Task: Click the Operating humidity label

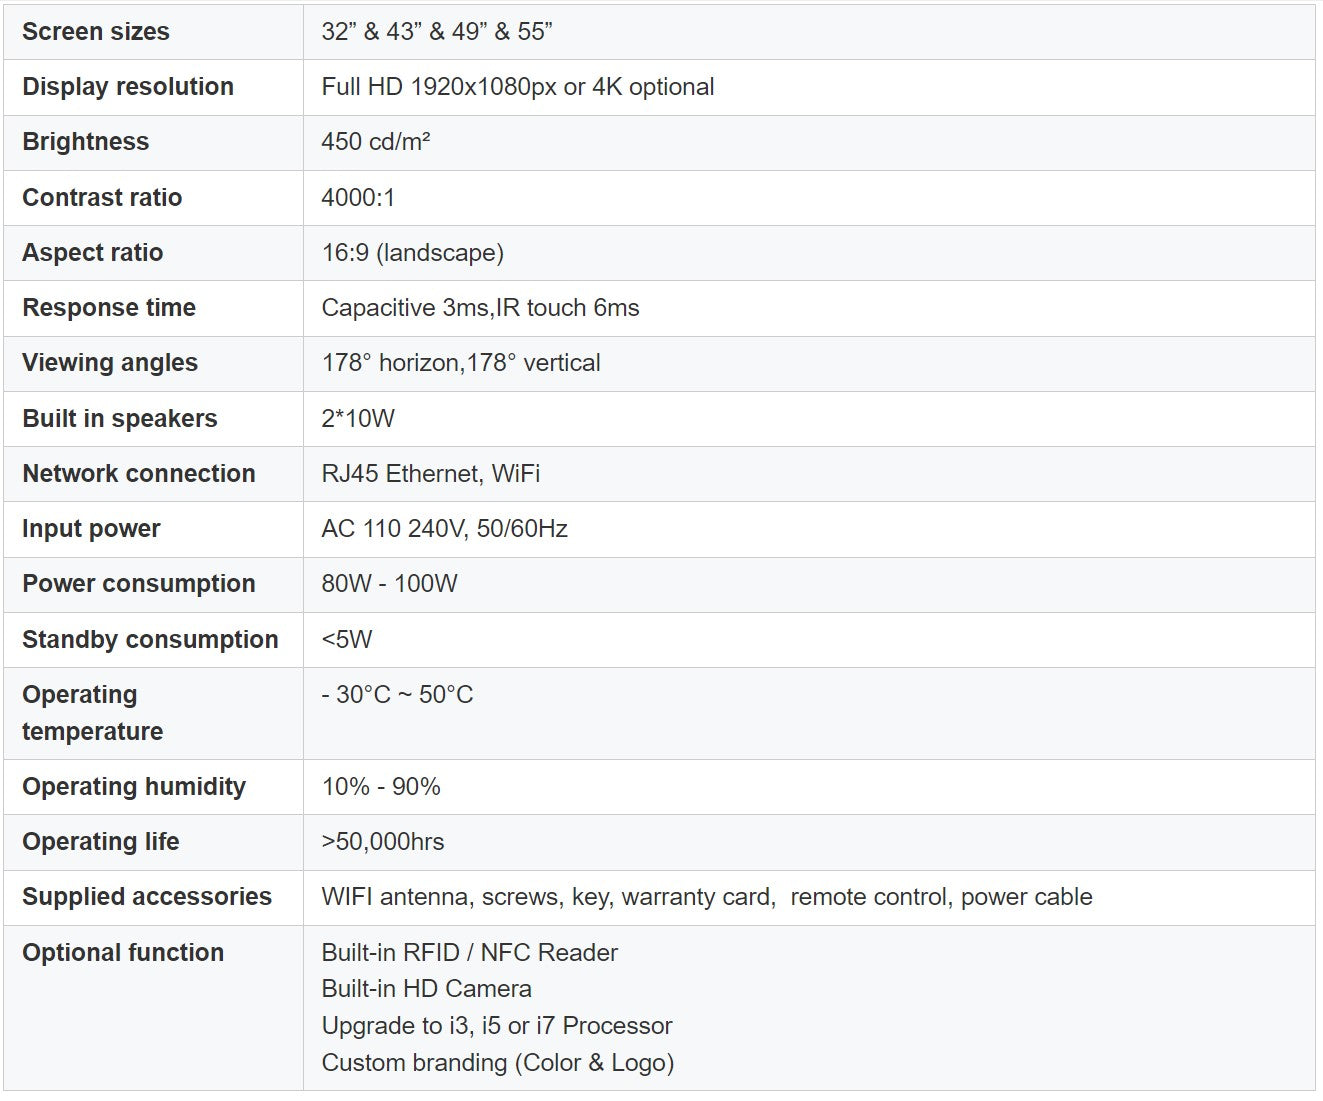Action: (x=134, y=787)
